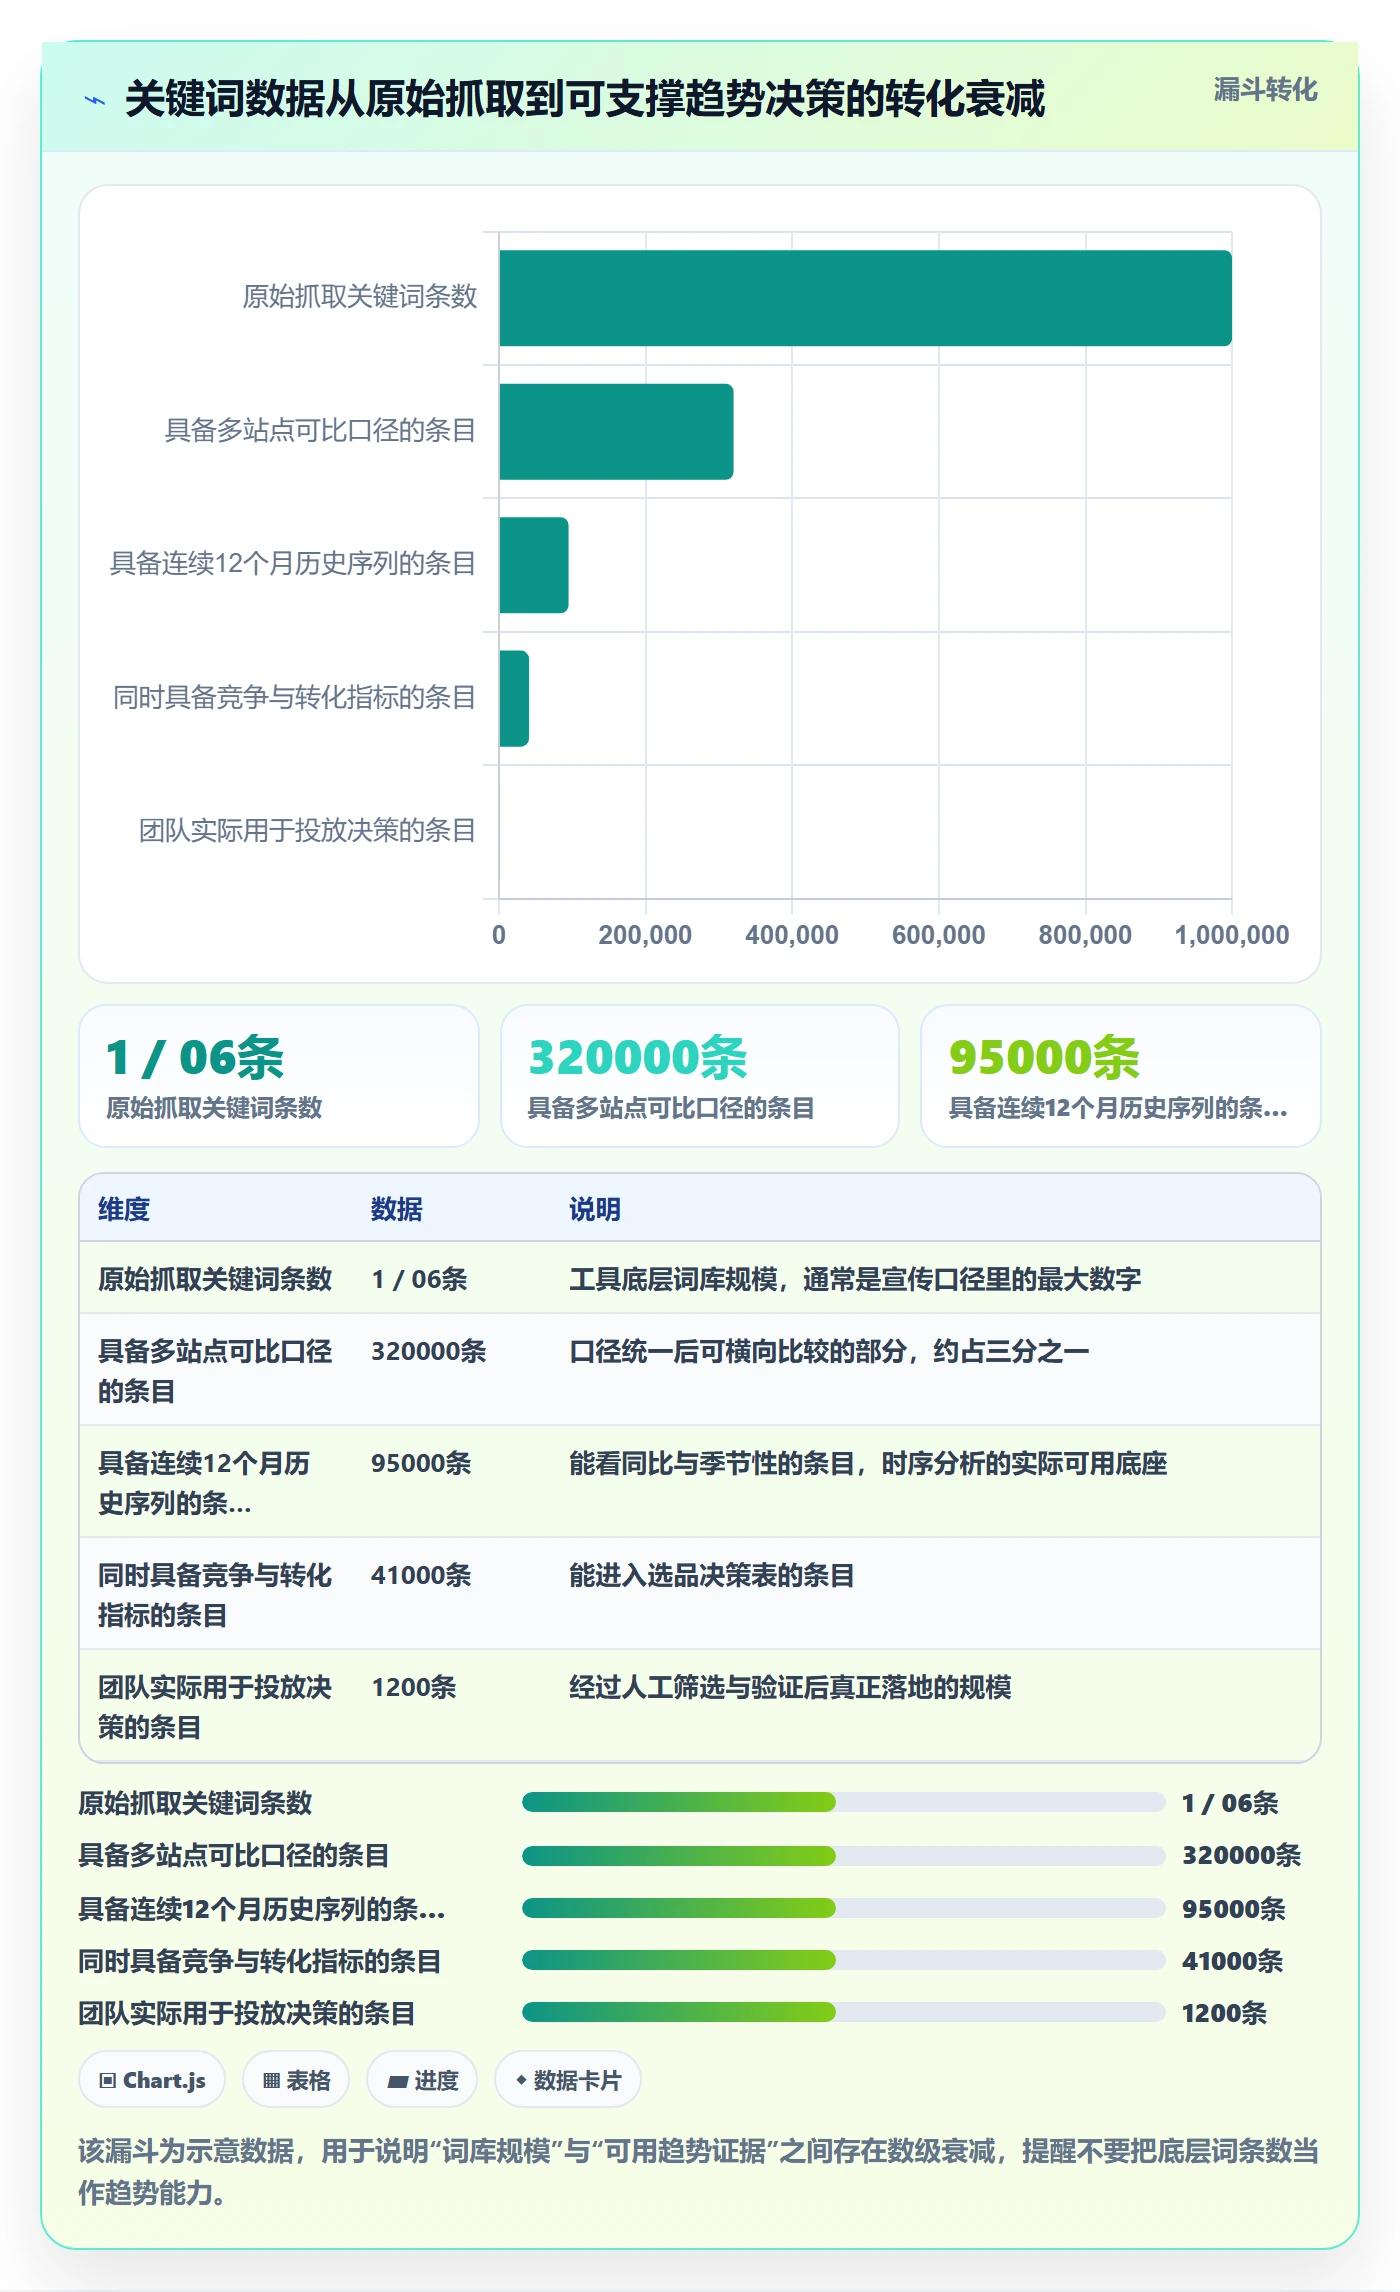
Task: Click the 经过人工筛选与验证后真正落地的规模 description
Action: click(790, 1687)
